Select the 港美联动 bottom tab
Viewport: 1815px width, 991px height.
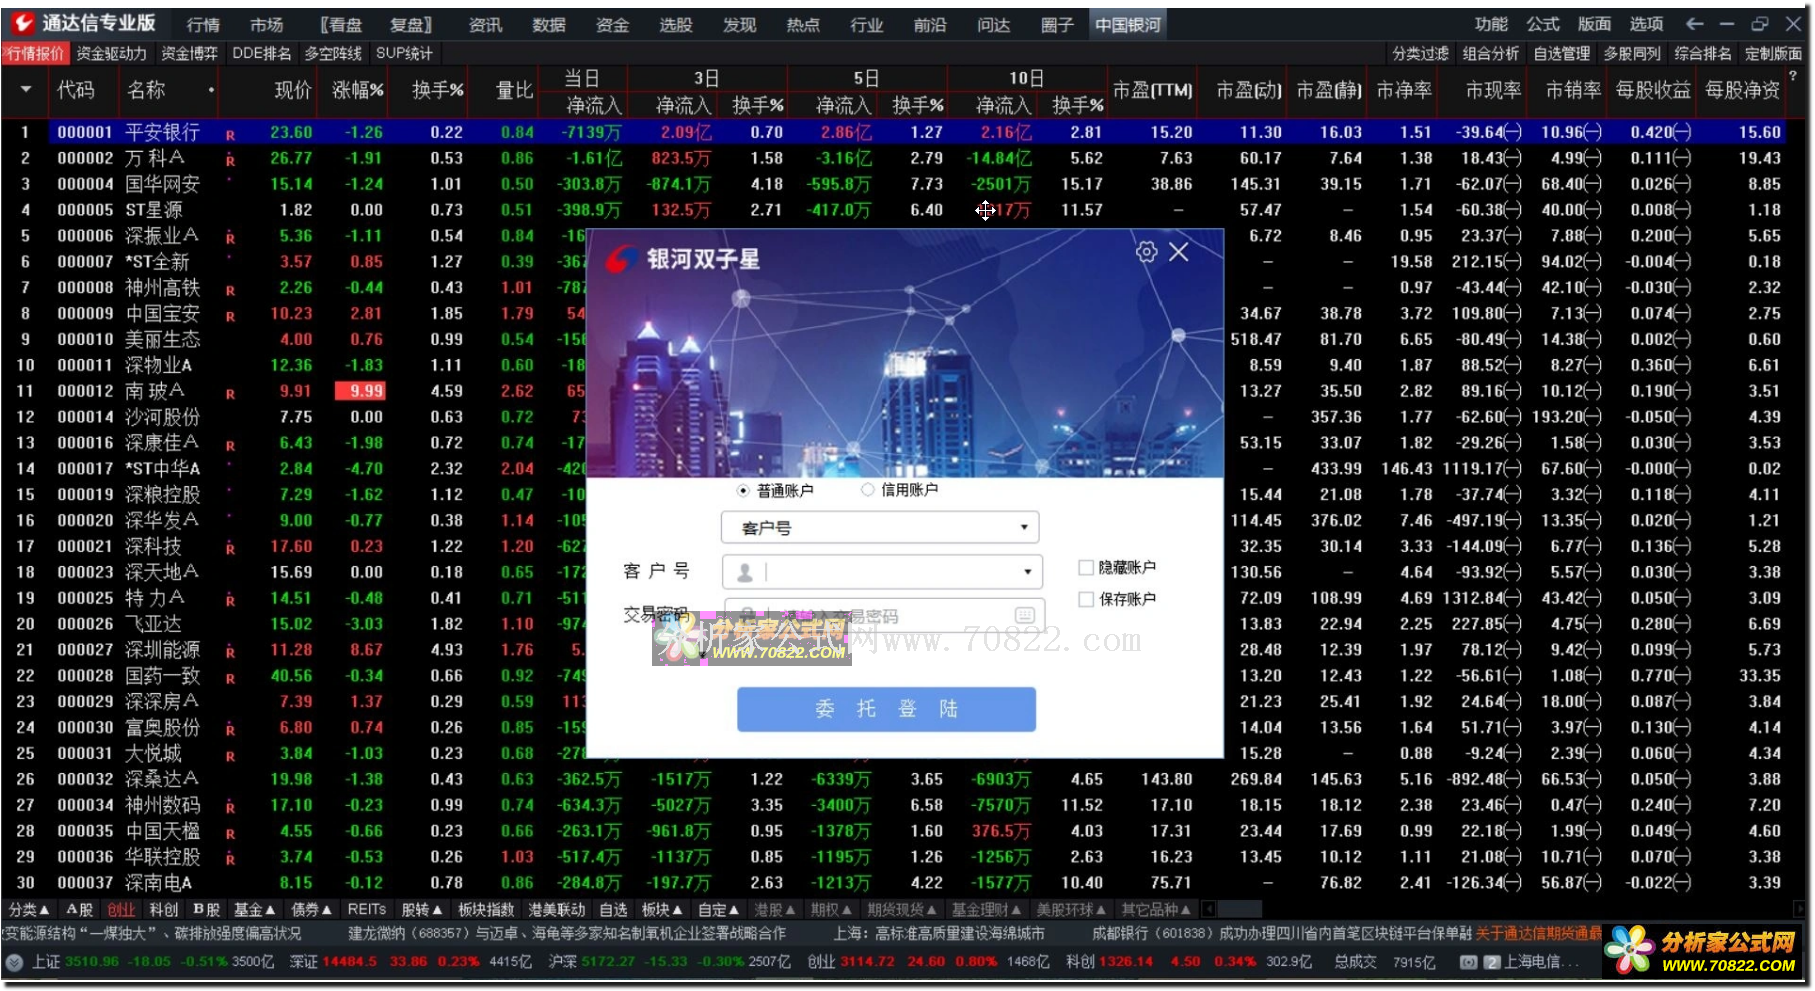tap(557, 909)
